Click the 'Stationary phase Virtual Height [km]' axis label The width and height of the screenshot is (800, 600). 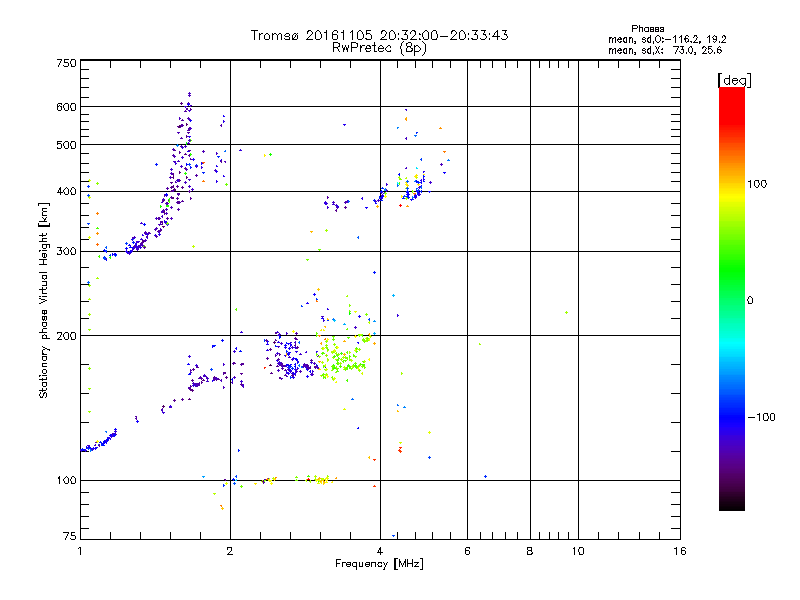(43, 300)
